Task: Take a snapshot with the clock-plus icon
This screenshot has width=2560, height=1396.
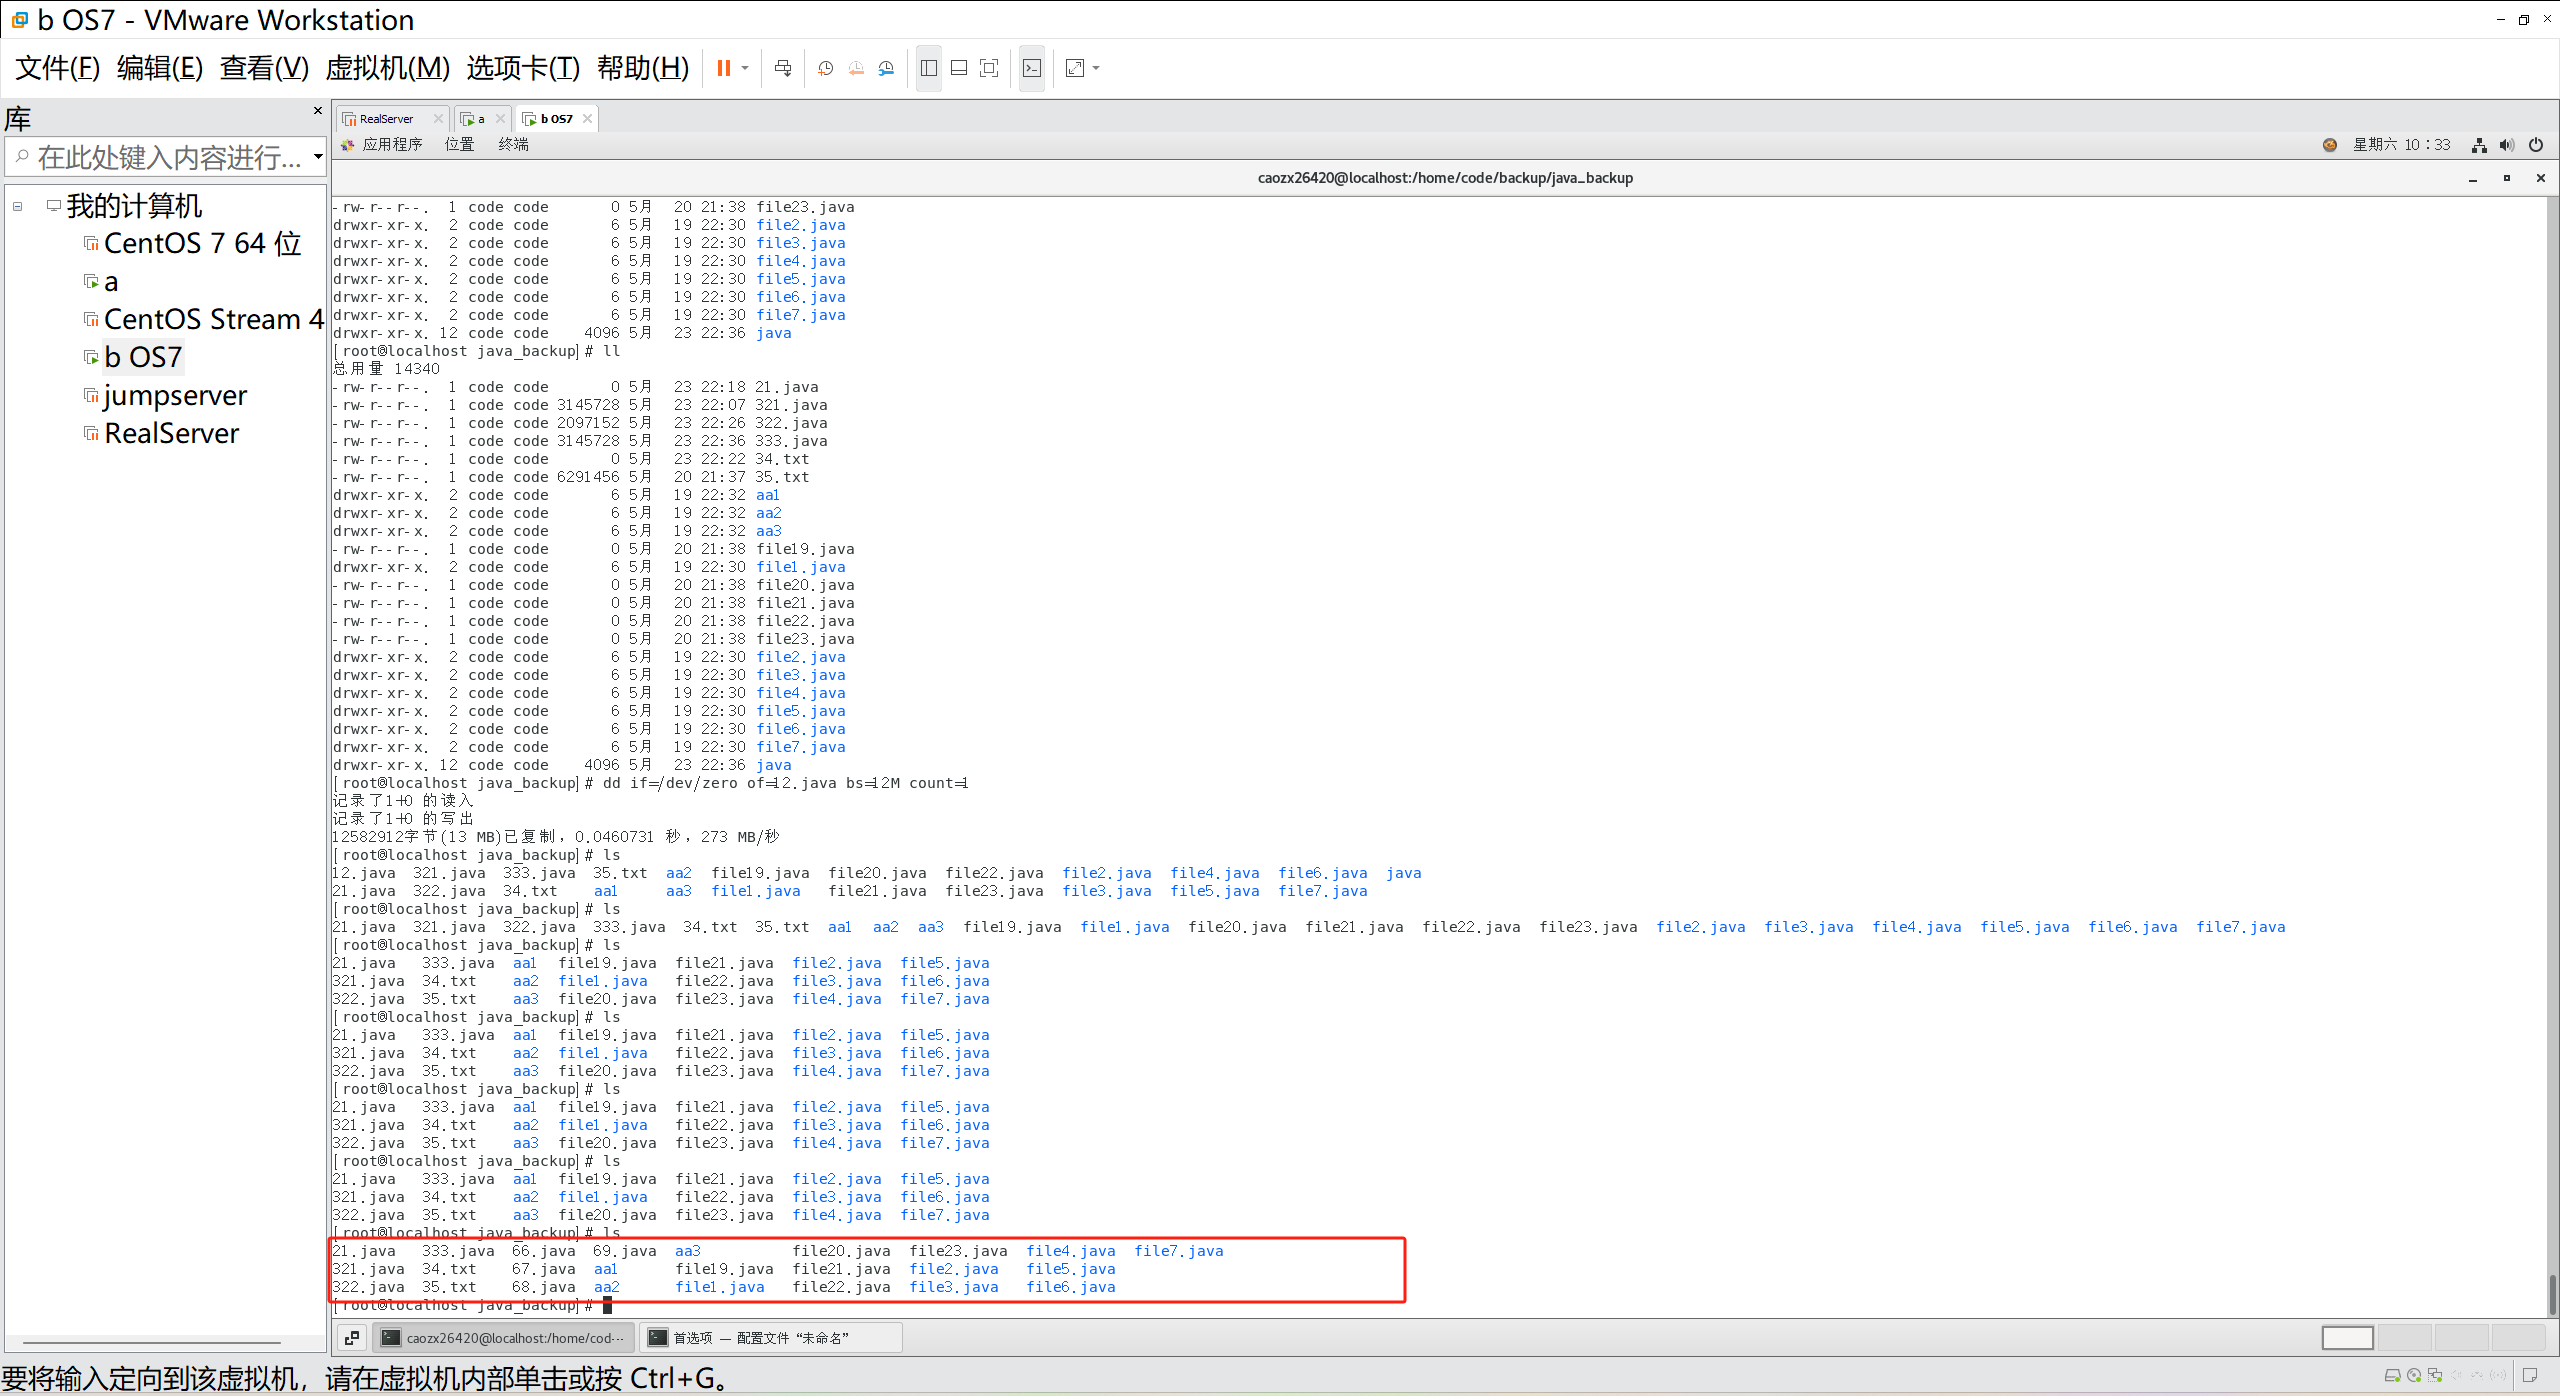Action: [x=825, y=68]
